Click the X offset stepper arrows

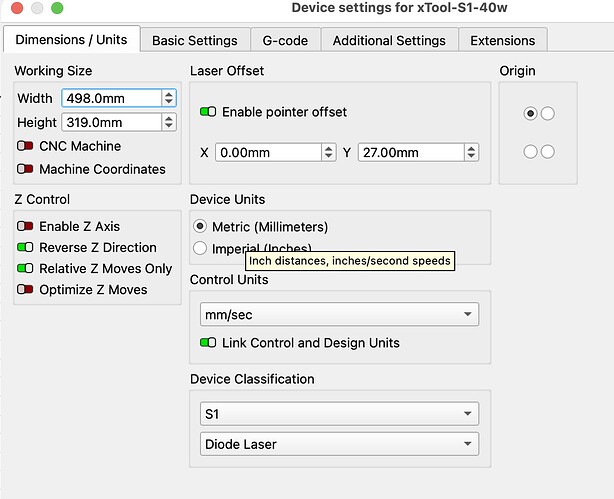329,152
